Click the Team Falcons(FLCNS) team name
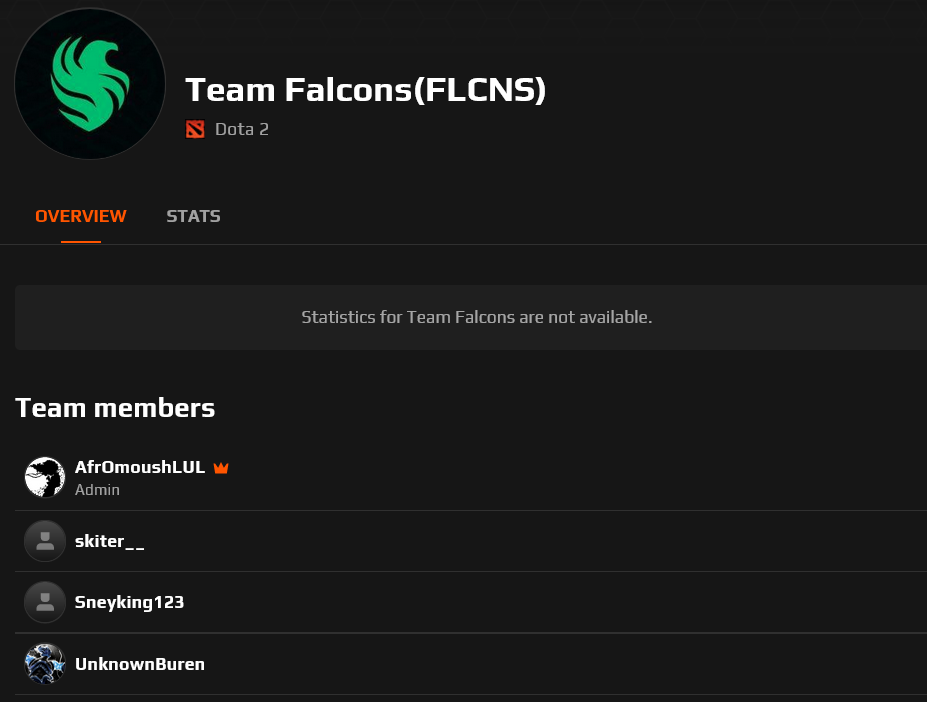927x702 pixels. (x=367, y=90)
